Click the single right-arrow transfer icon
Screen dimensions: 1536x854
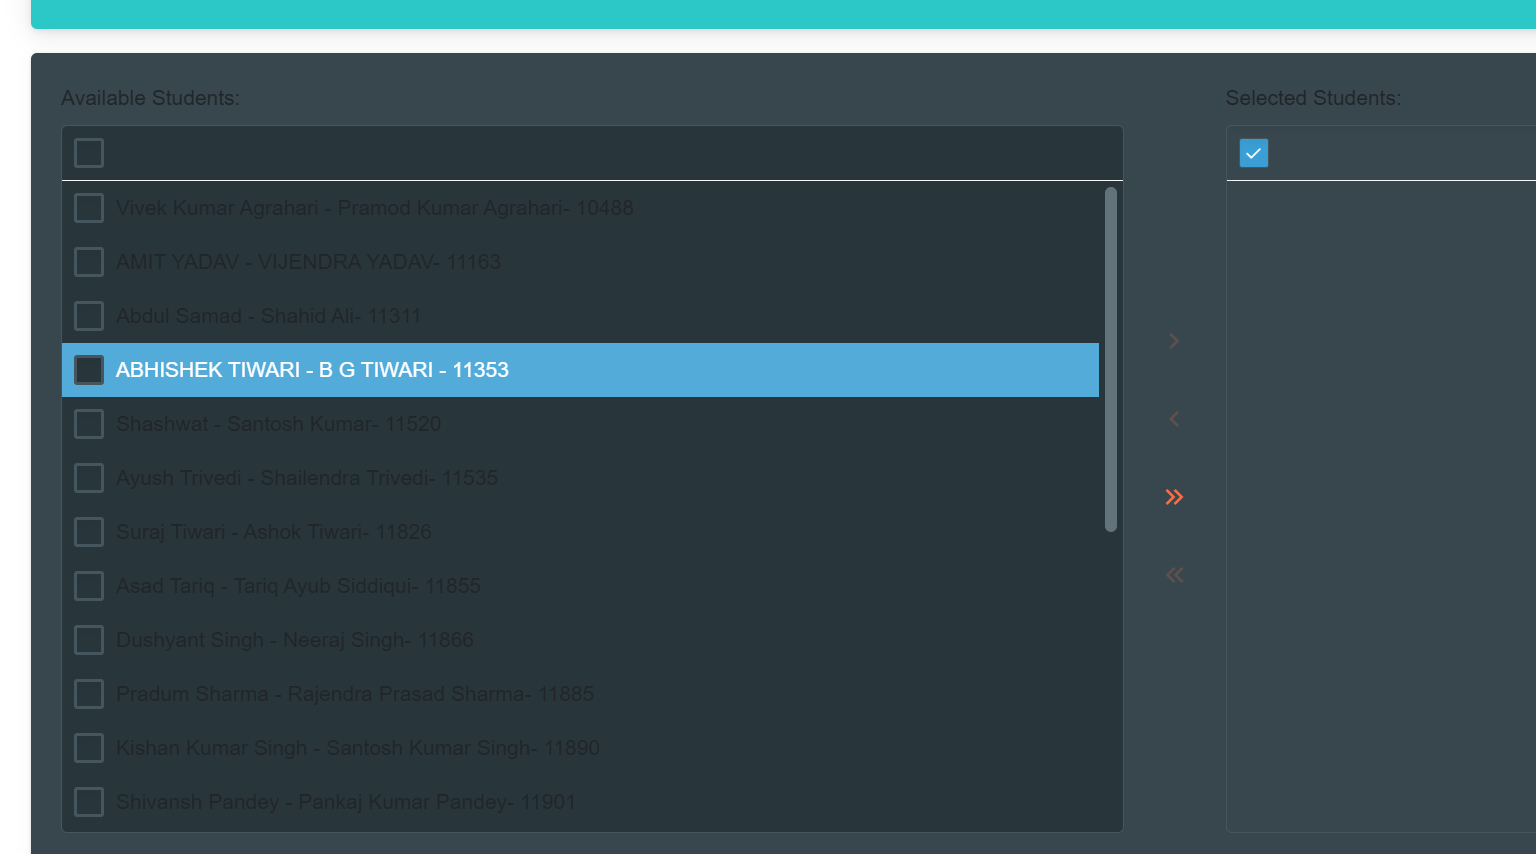[1174, 340]
